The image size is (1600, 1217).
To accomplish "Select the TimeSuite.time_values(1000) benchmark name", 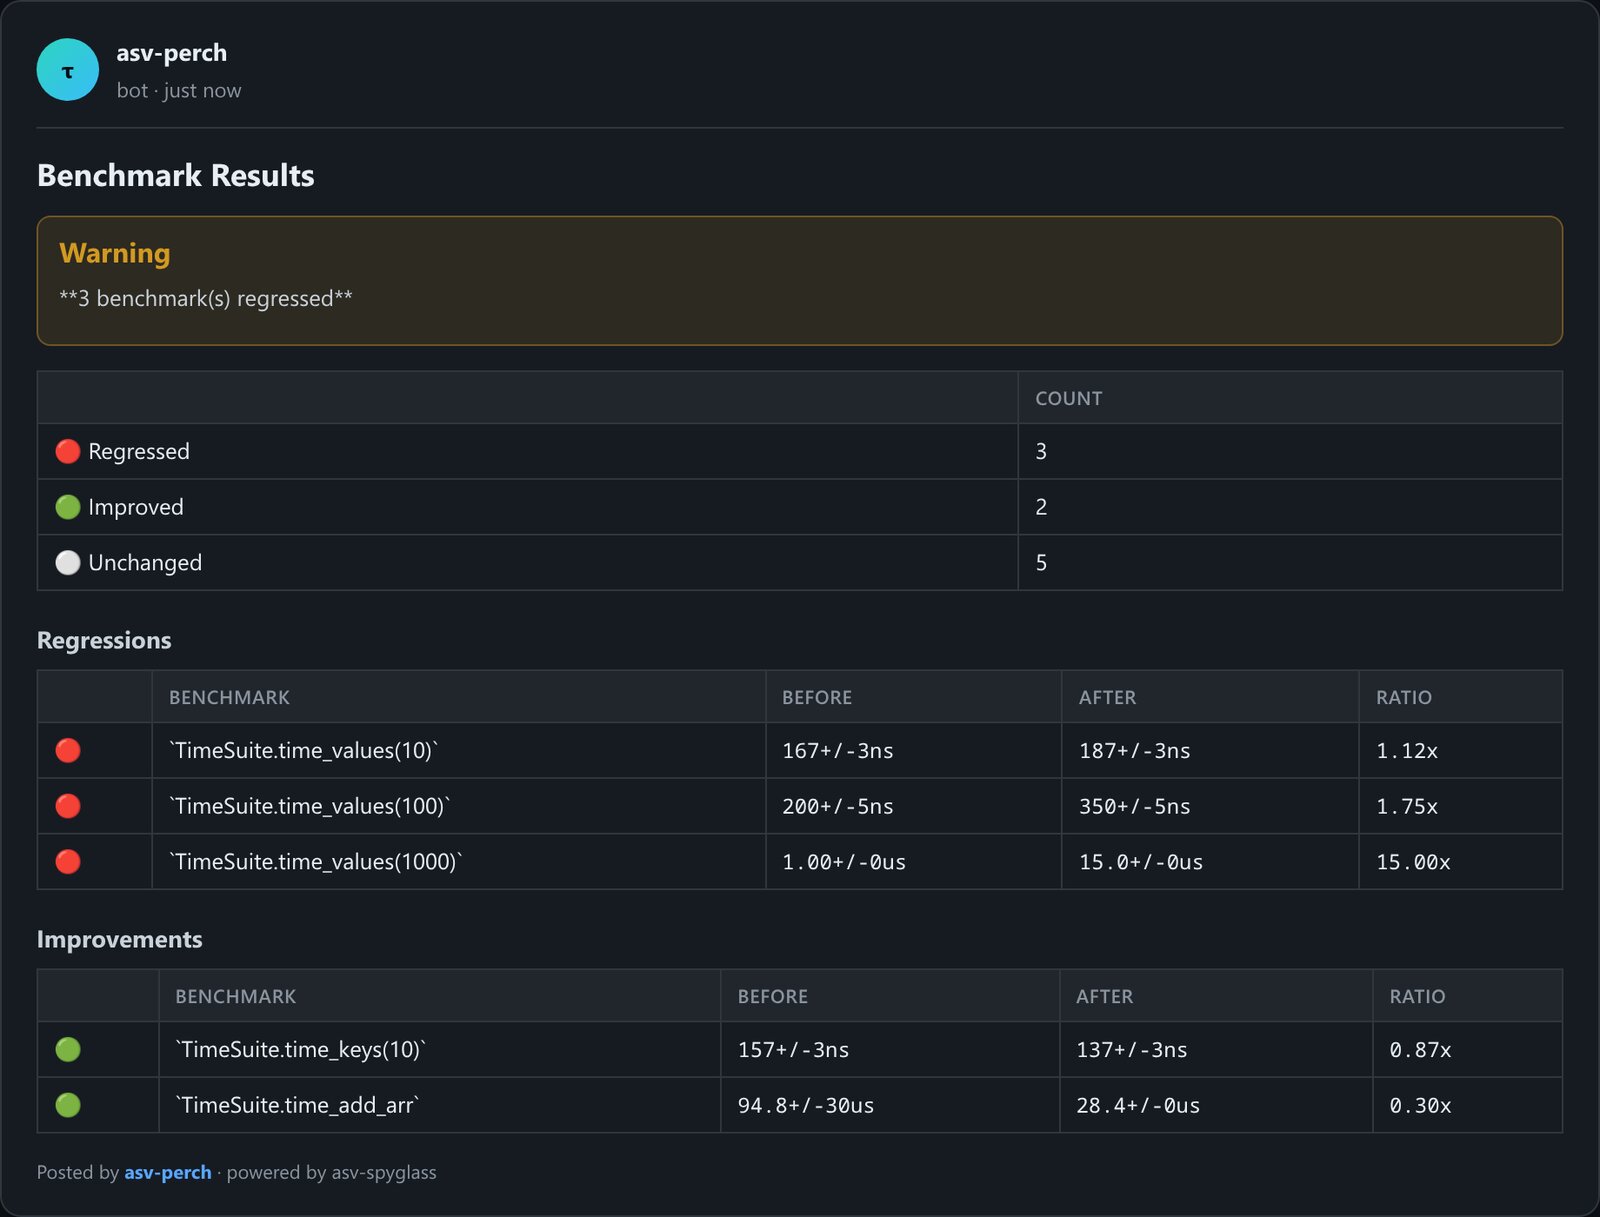I will click(316, 861).
